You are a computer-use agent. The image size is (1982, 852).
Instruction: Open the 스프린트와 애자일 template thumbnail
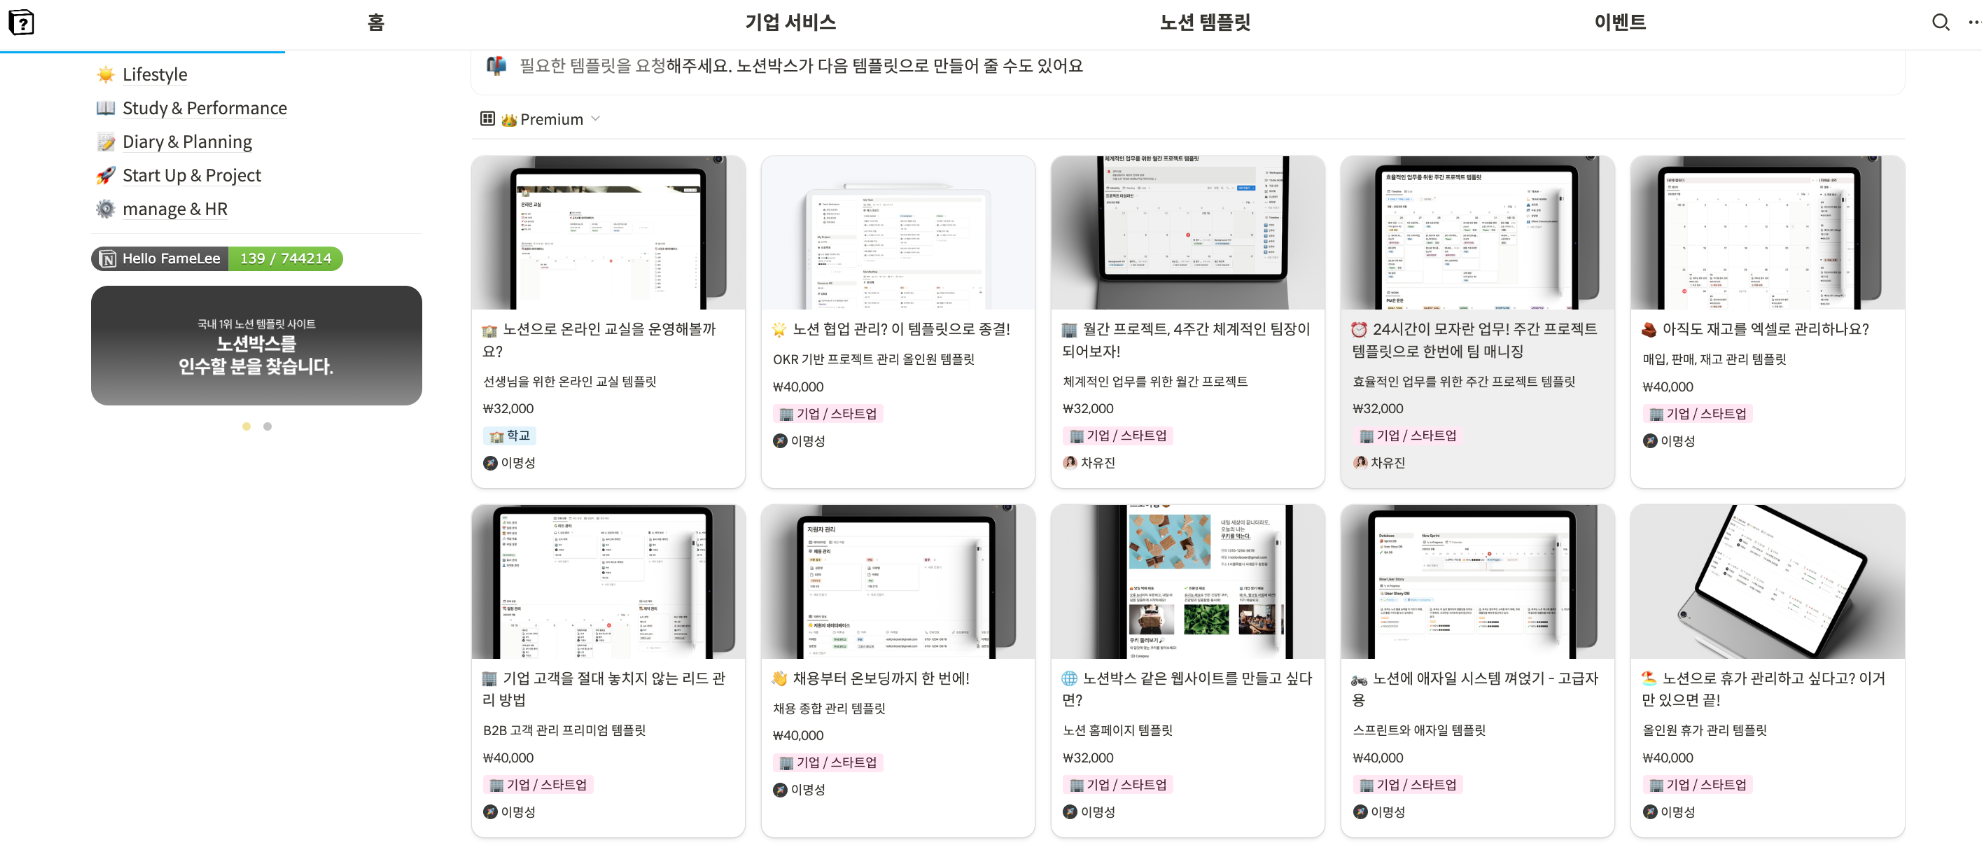coord(1478,581)
